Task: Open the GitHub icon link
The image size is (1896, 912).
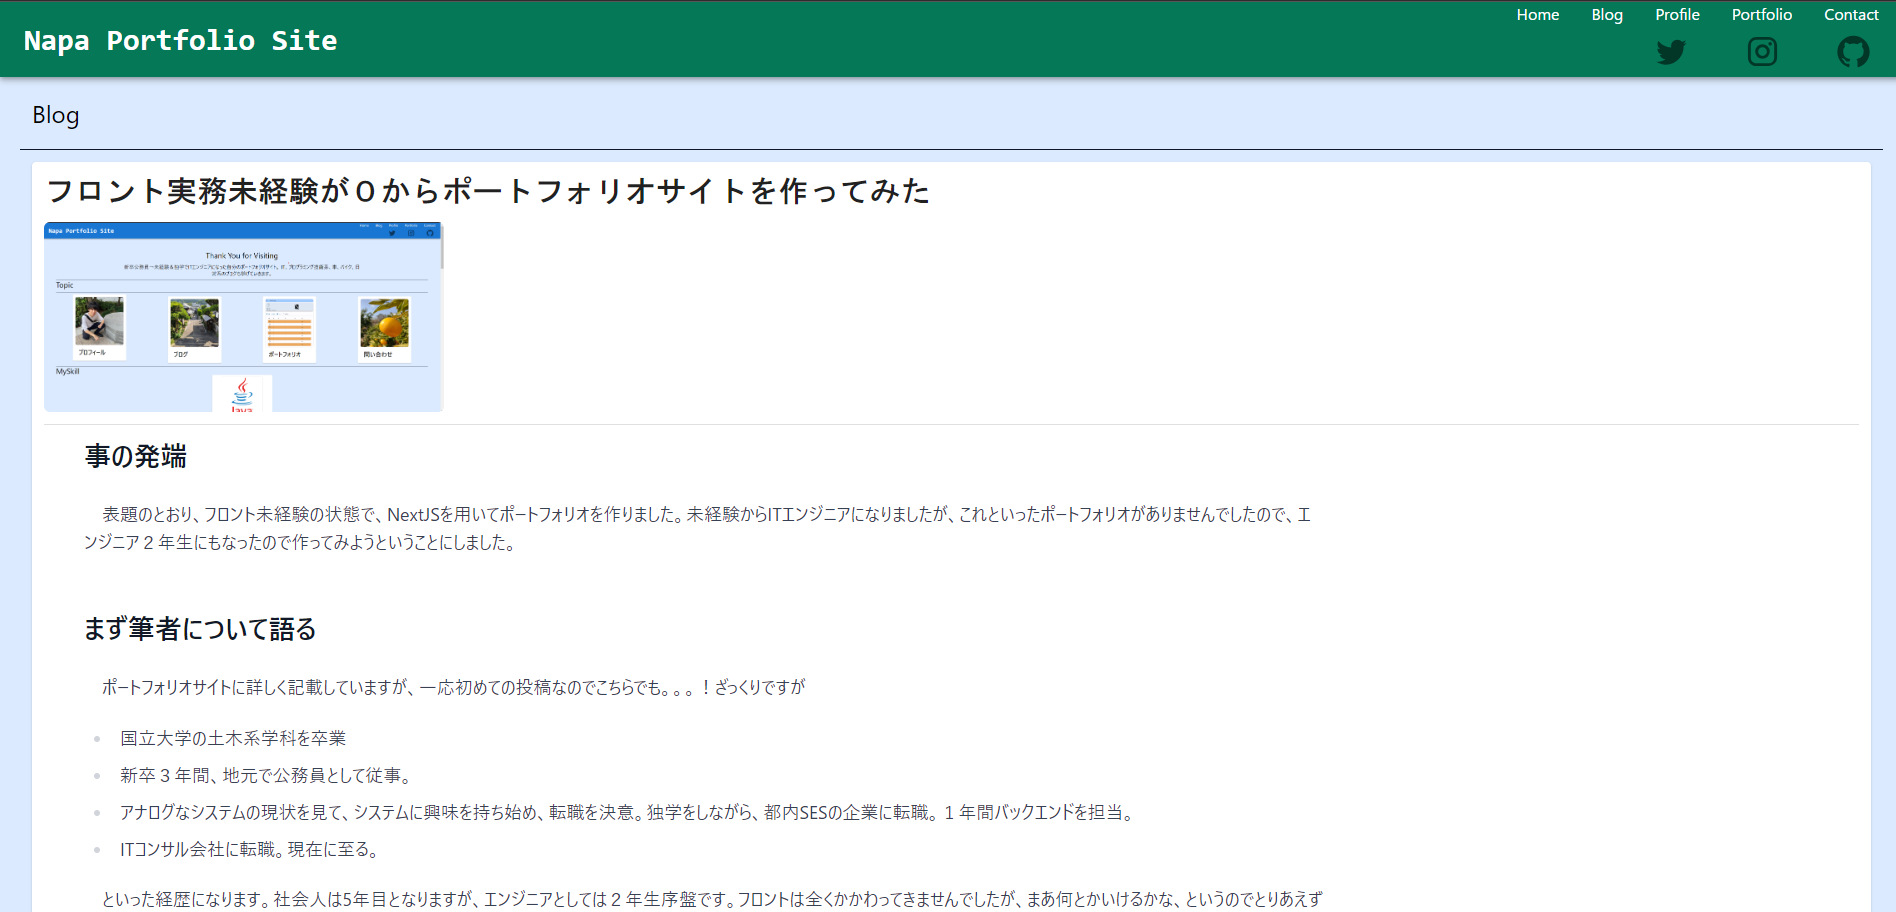Action: point(1853,52)
